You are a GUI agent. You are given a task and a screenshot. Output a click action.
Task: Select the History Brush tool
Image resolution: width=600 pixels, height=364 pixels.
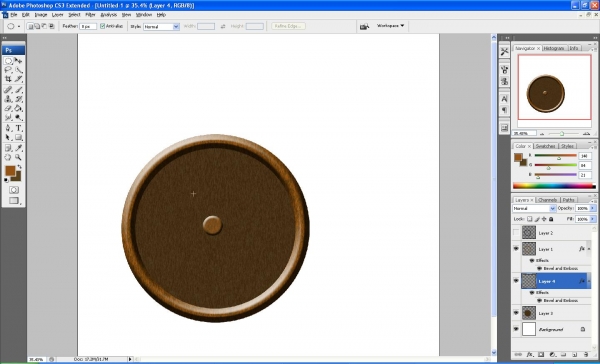(18, 99)
